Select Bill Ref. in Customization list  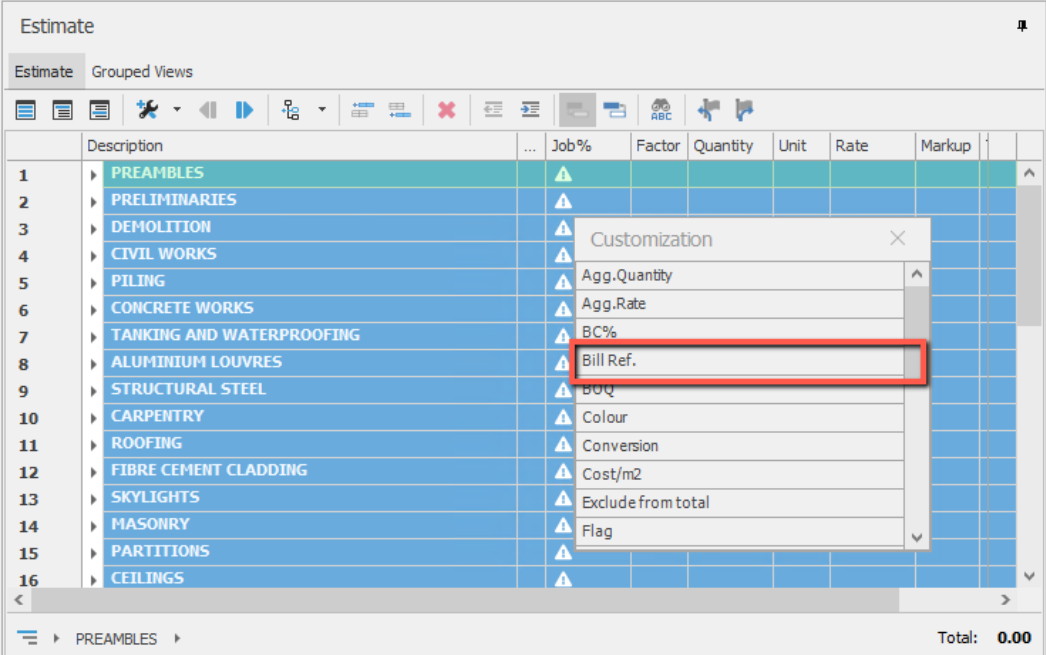click(740, 361)
